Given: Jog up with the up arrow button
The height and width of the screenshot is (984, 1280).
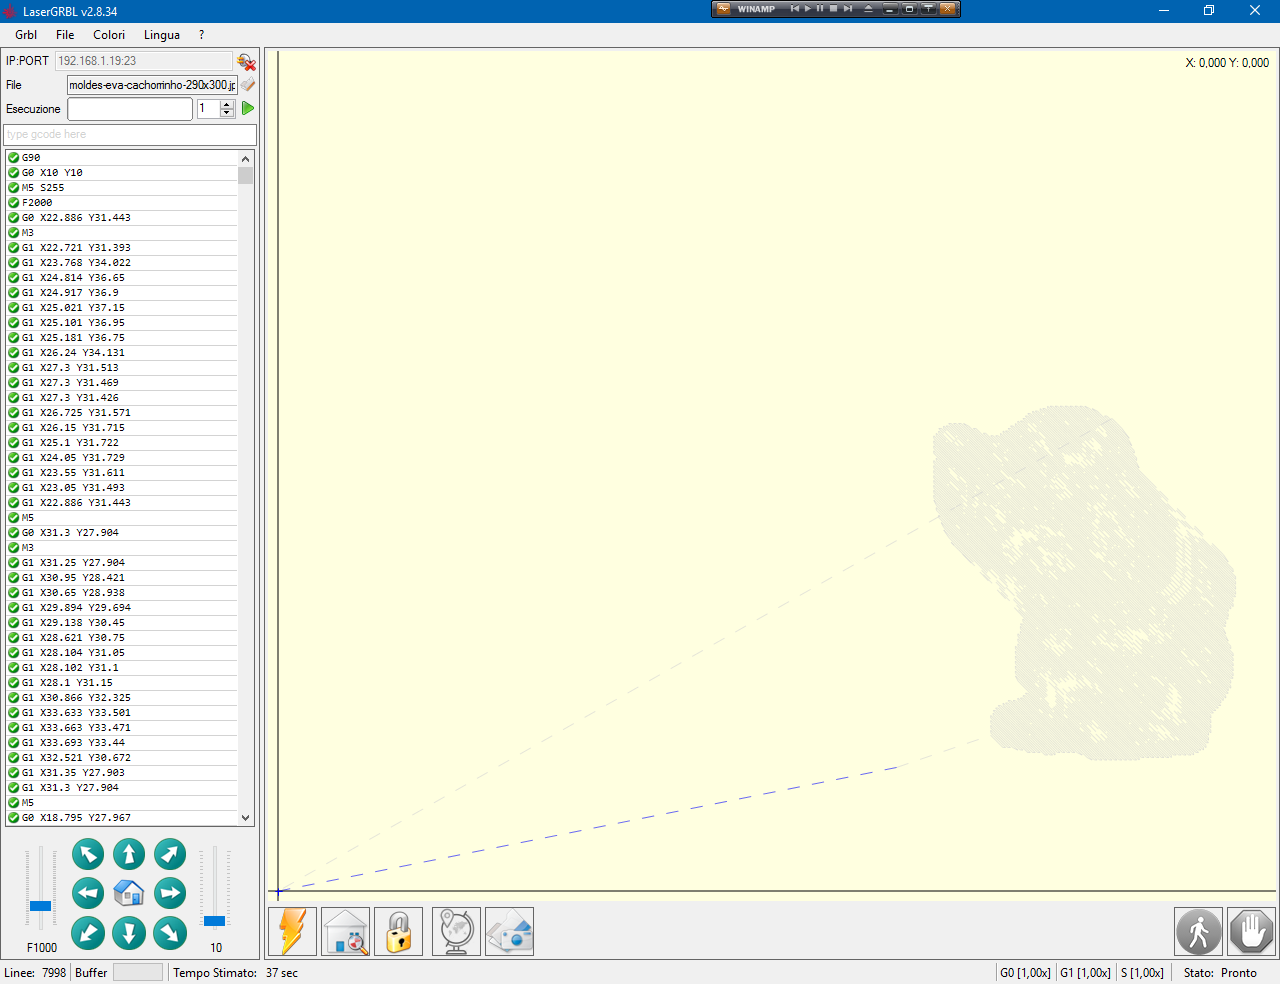Looking at the screenshot, I should (129, 854).
